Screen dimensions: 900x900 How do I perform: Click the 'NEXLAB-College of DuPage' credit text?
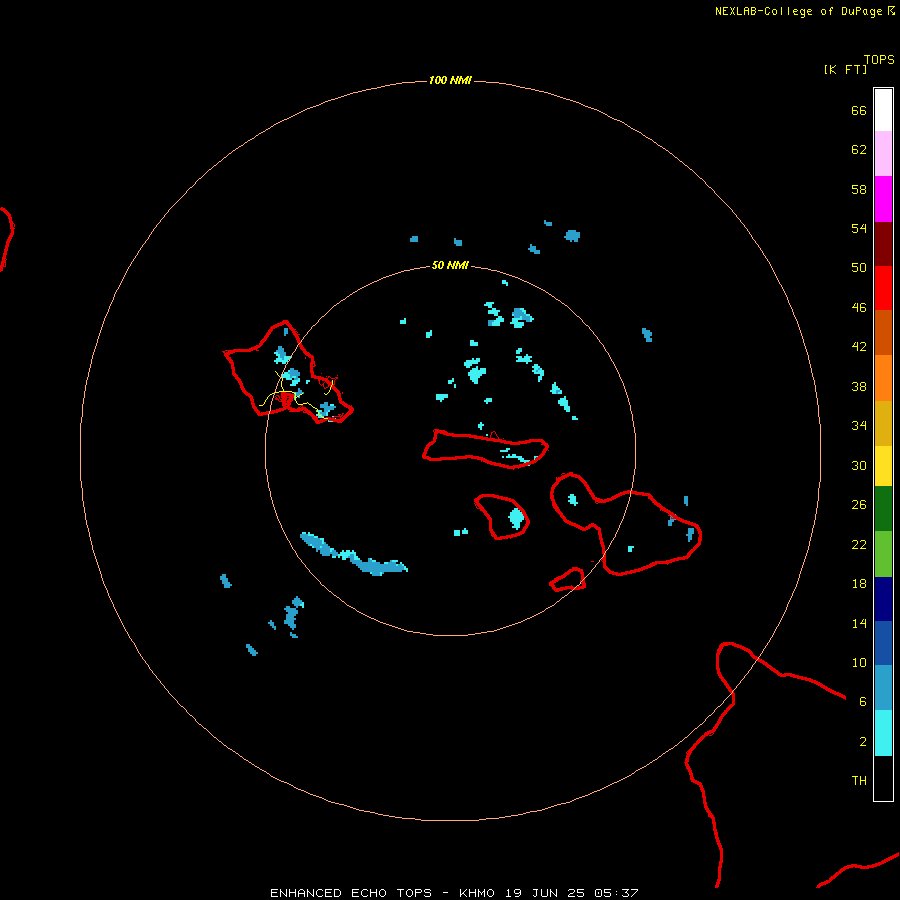(798, 11)
